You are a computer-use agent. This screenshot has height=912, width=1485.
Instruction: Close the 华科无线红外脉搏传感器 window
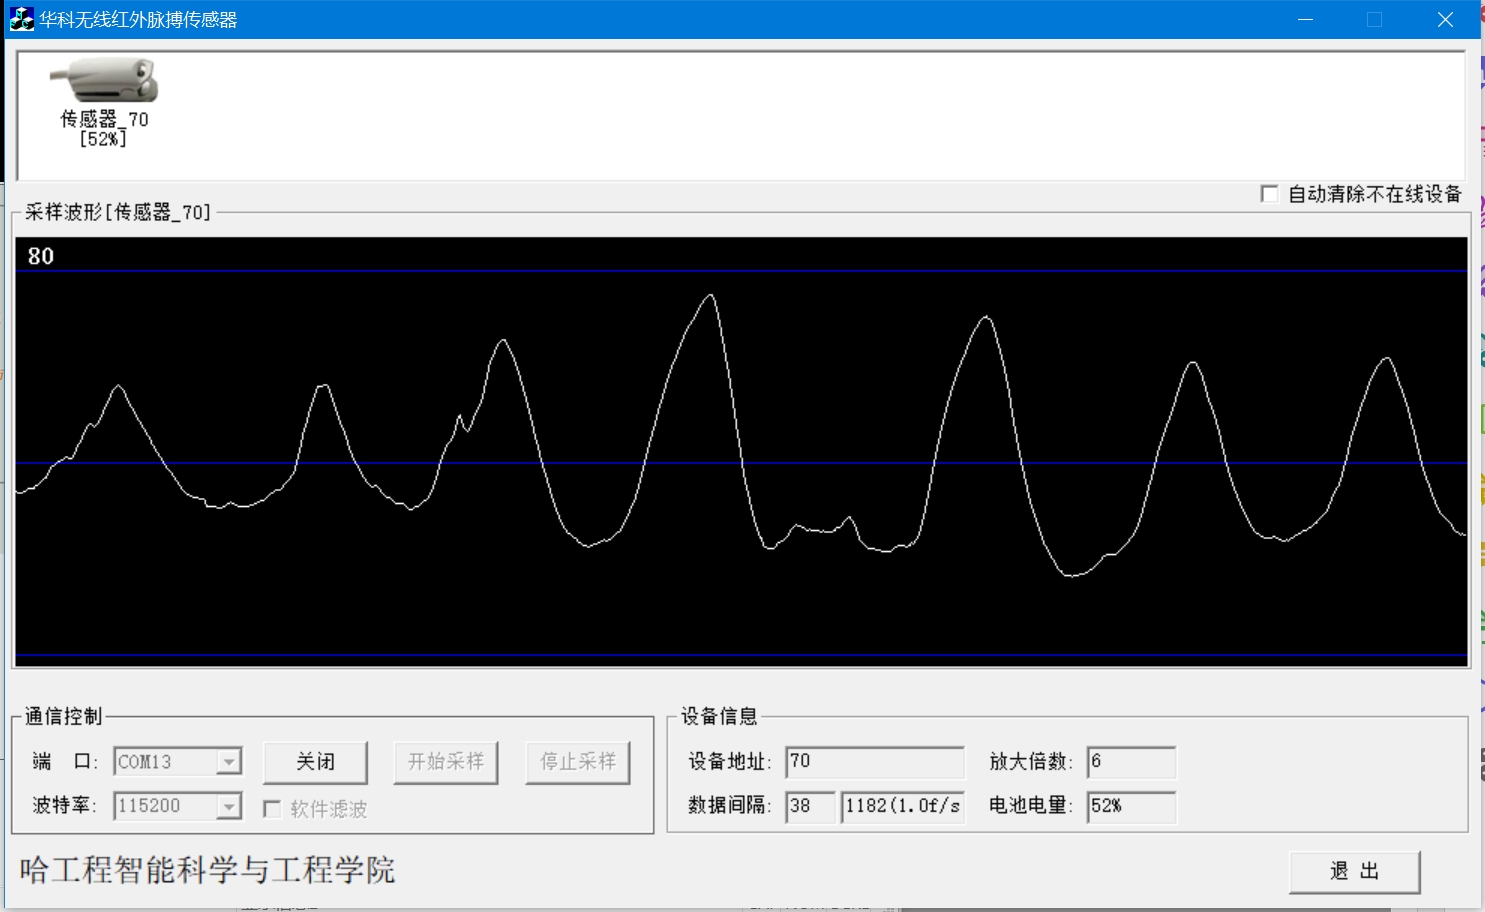[1445, 19]
